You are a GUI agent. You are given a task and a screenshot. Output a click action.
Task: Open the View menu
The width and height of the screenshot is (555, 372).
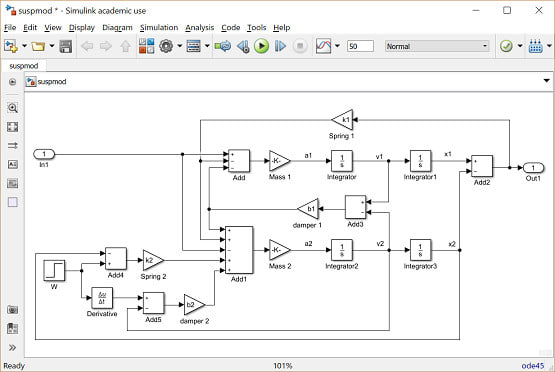(x=53, y=27)
